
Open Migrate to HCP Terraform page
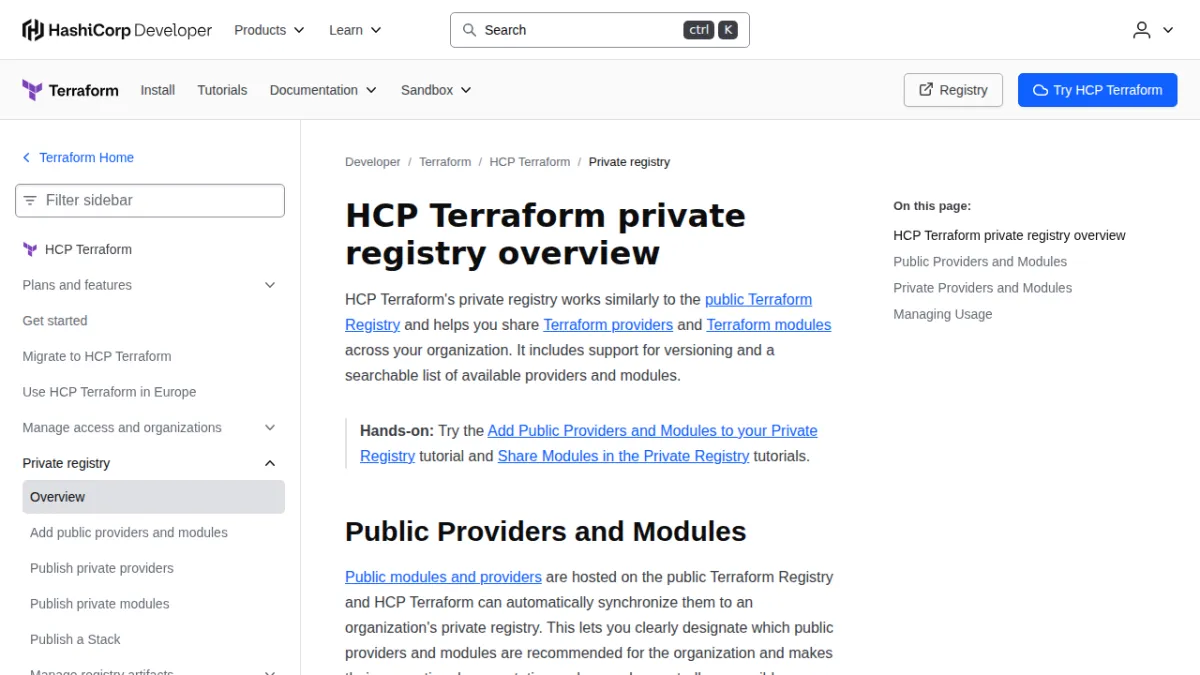97,356
